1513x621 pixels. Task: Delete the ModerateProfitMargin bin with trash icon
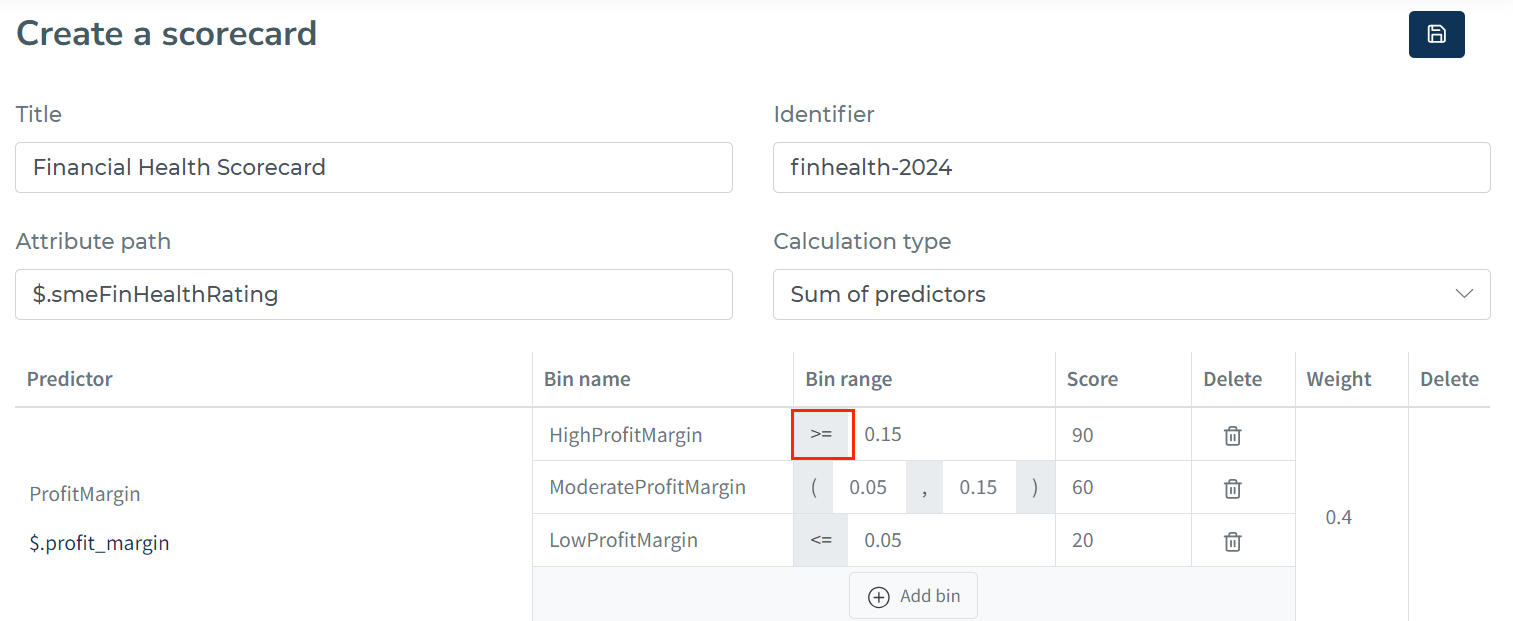pos(1233,488)
